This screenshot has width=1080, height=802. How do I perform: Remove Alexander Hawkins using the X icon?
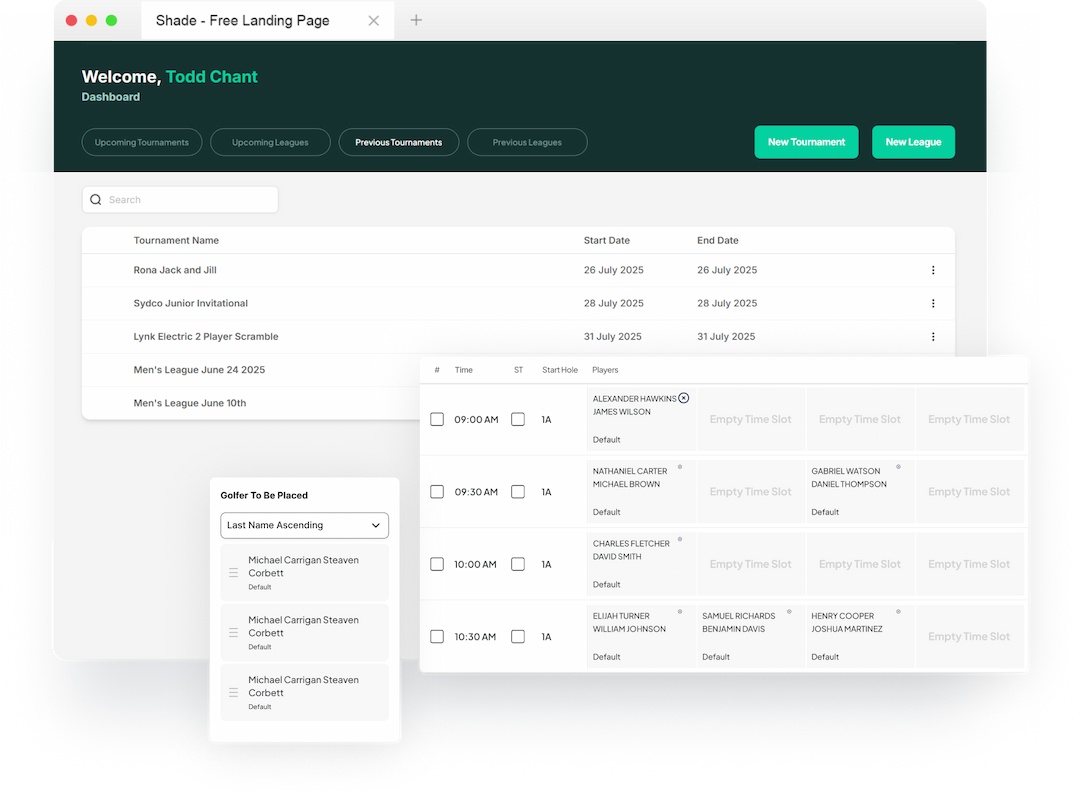tap(684, 398)
